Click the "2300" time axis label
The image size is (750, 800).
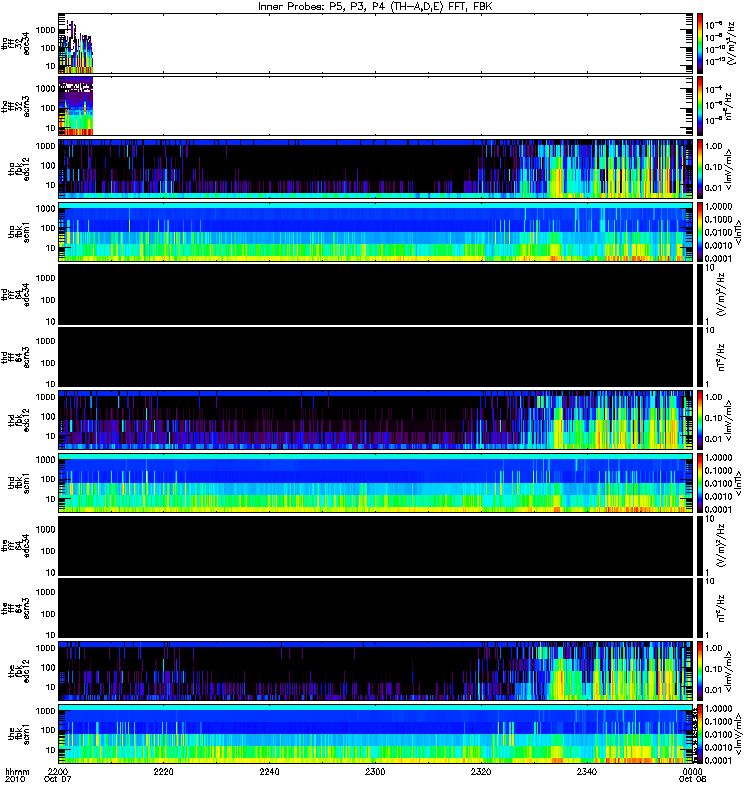click(375, 771)
